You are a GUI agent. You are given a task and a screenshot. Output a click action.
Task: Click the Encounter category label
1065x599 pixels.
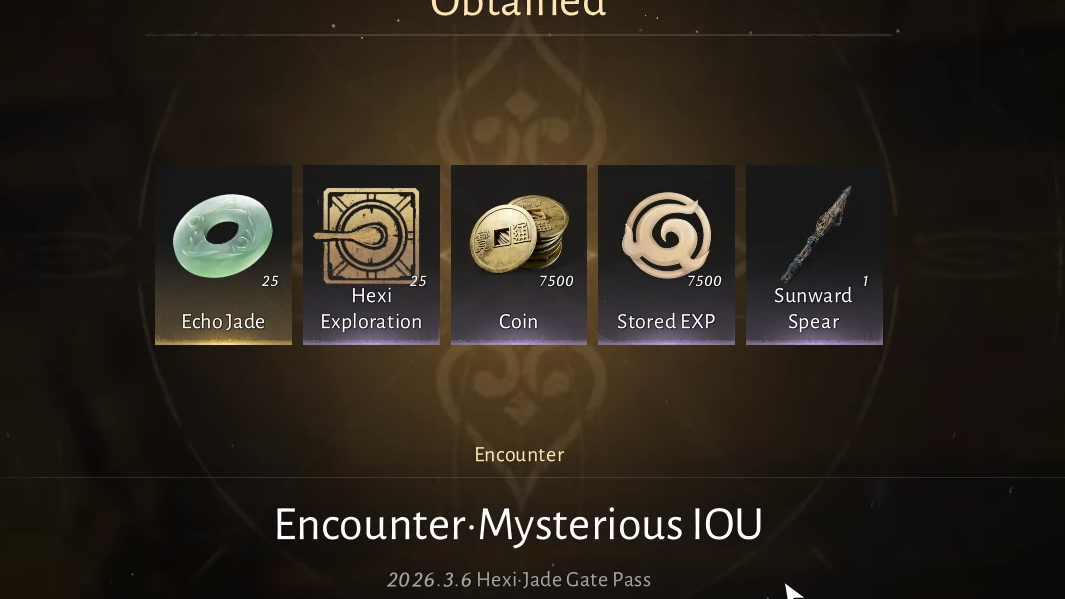tap(519, 454)
